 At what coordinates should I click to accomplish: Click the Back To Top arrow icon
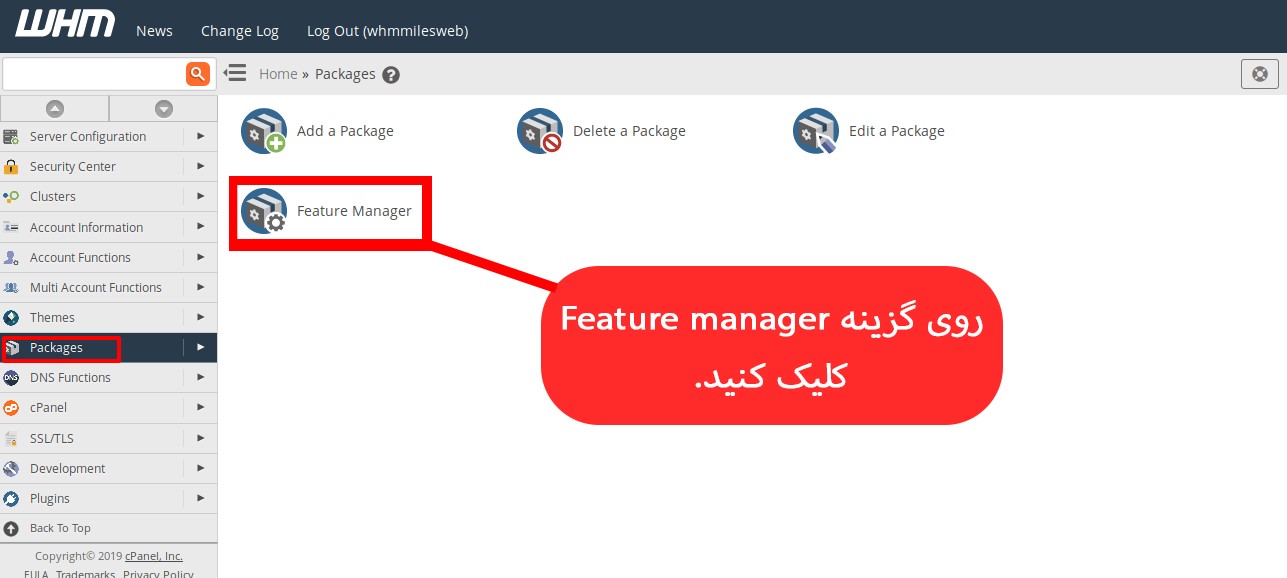click(x=11, y=528)
